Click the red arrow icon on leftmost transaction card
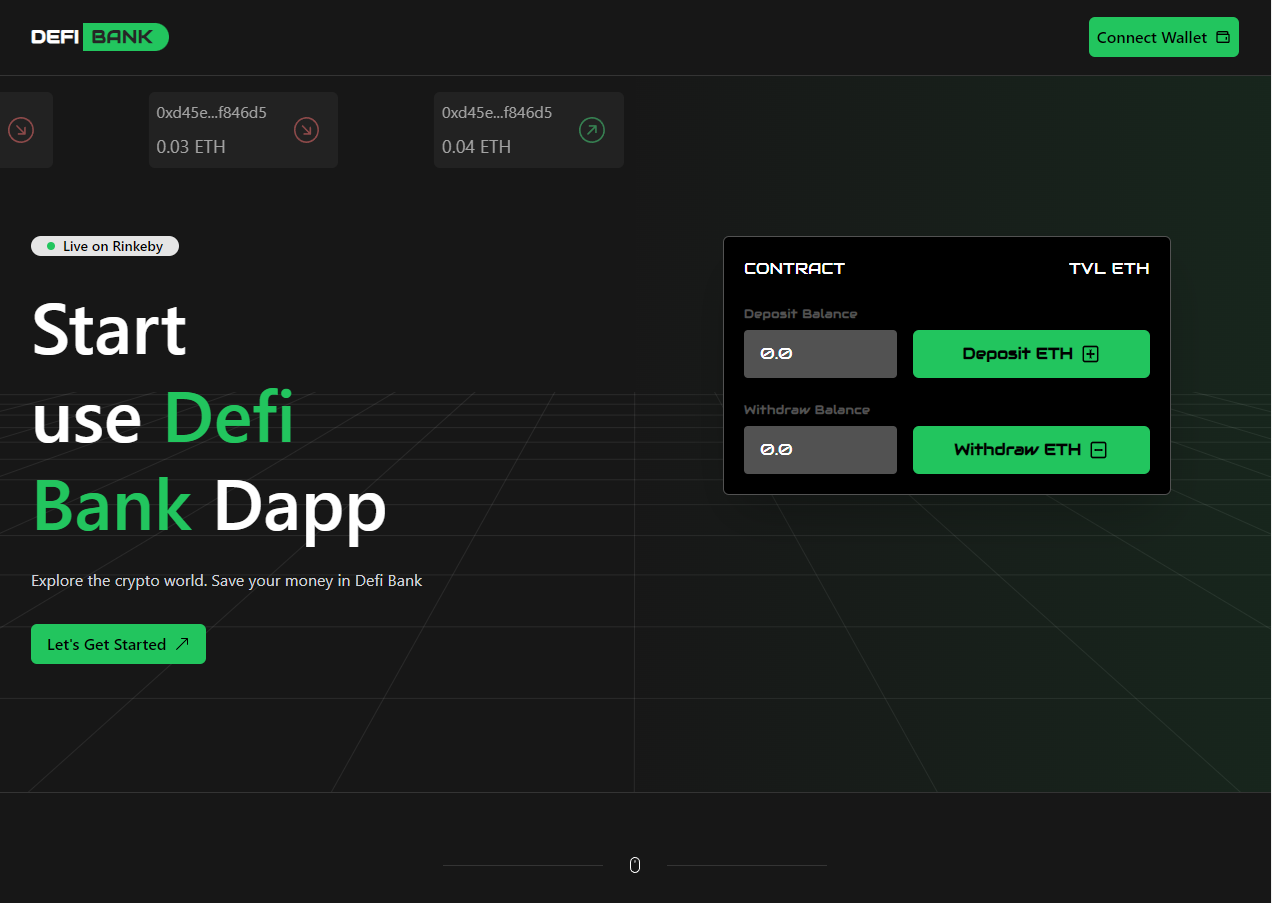The height and width of the screenshot is (903, 1272). tap(21, 129)
